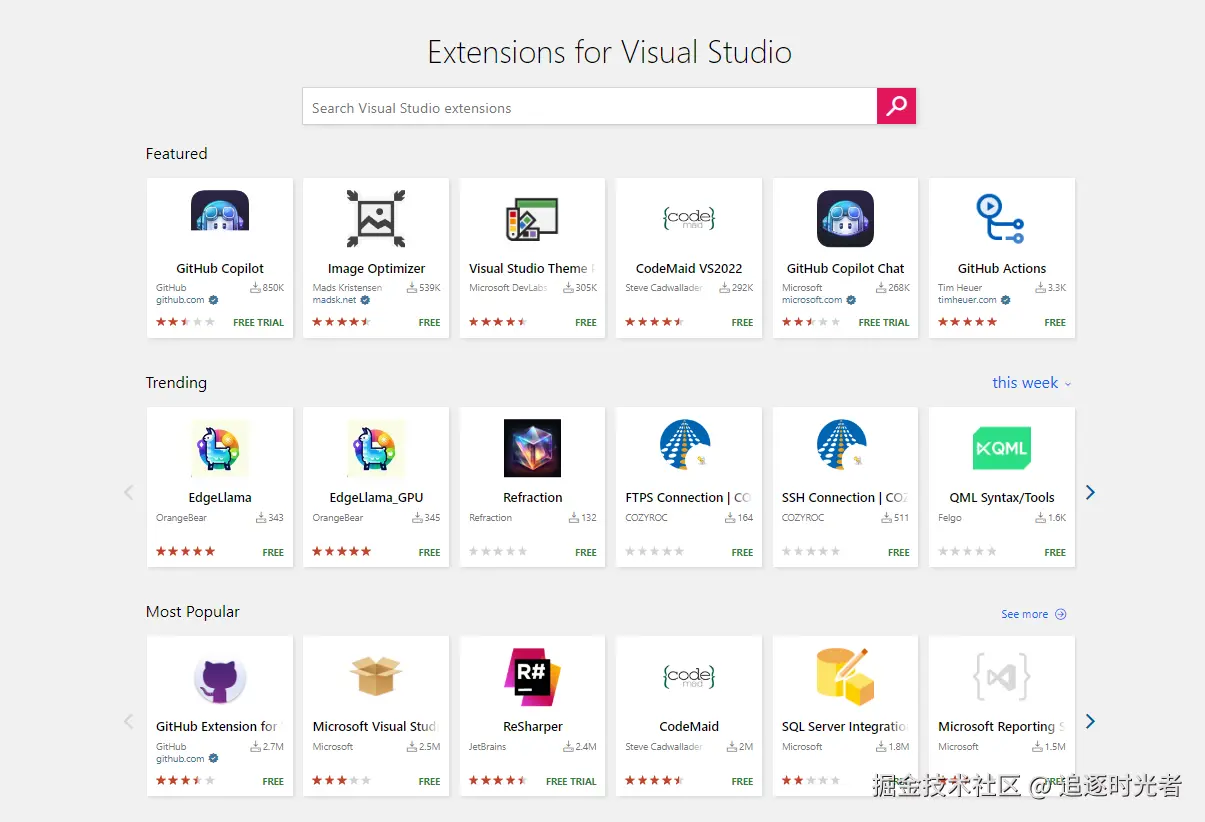The image size is (1205, 822).
Task: Open the GitHub Copilot title
Action: click(220, 268)
